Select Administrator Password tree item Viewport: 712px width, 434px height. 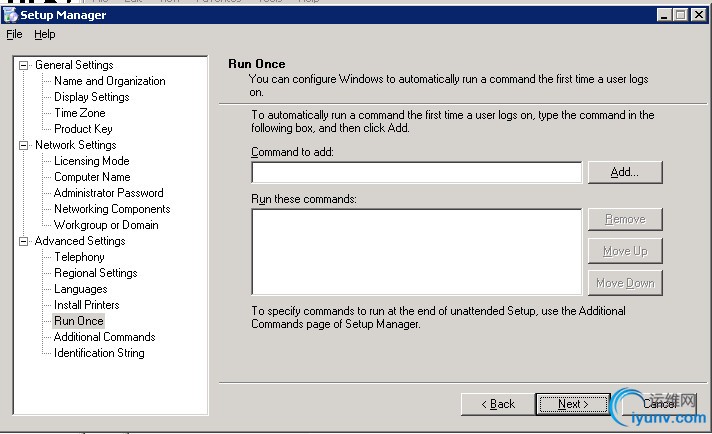[x=108, y=193]
